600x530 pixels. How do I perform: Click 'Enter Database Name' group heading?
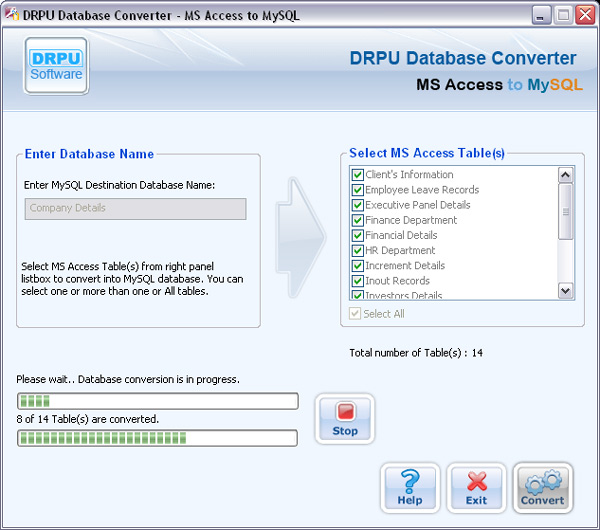89,154
